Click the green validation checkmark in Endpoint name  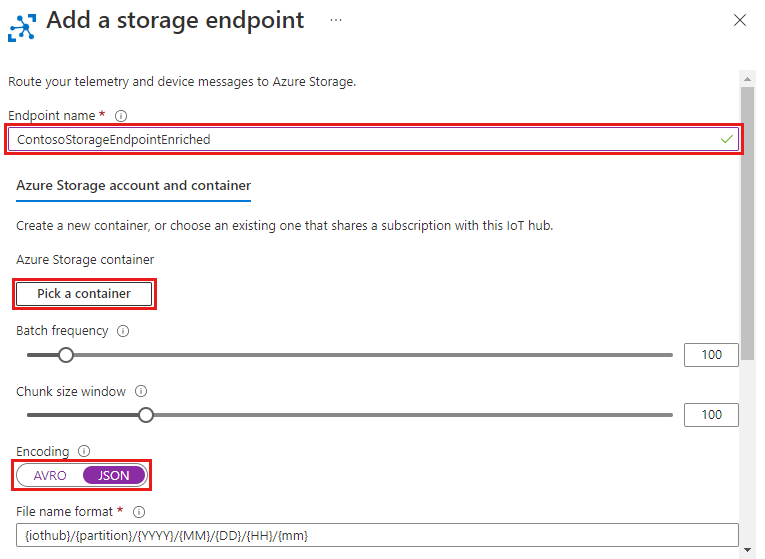coord(726,140)
